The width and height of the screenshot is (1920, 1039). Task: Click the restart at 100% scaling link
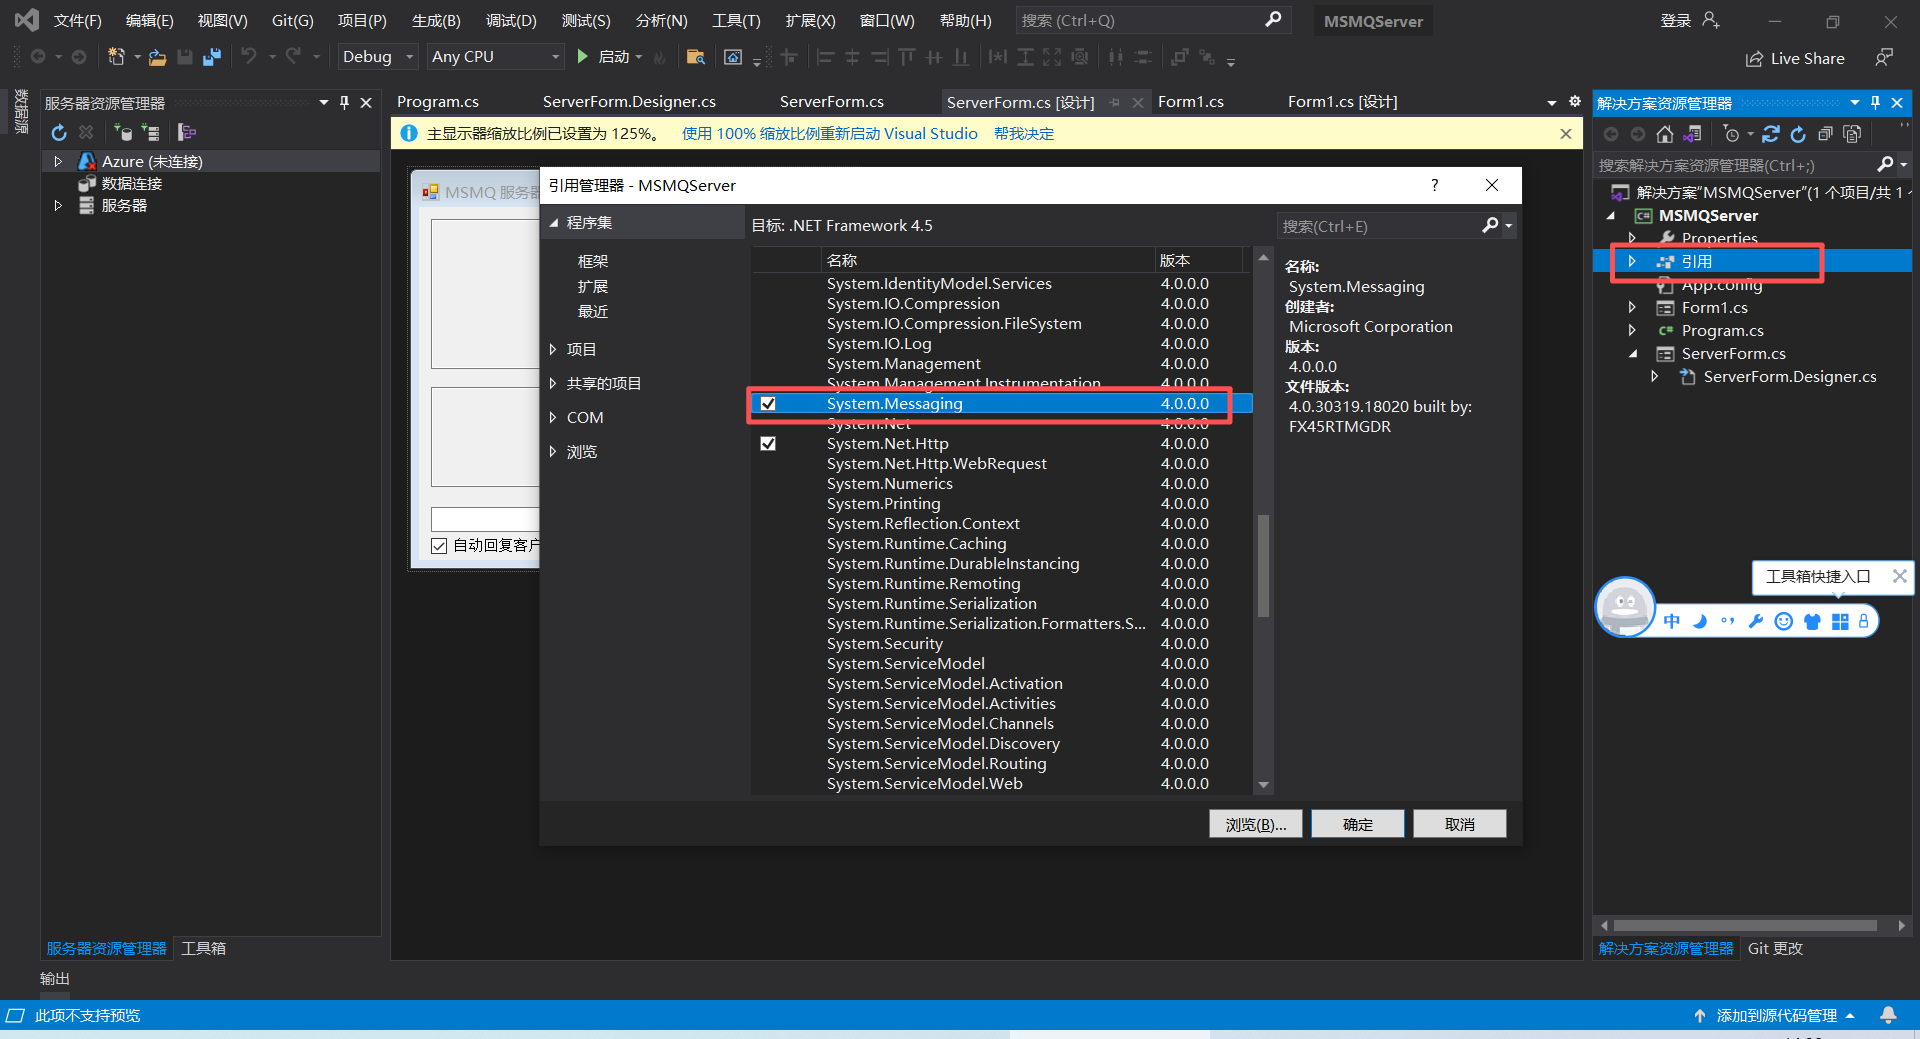click(830, 134)
